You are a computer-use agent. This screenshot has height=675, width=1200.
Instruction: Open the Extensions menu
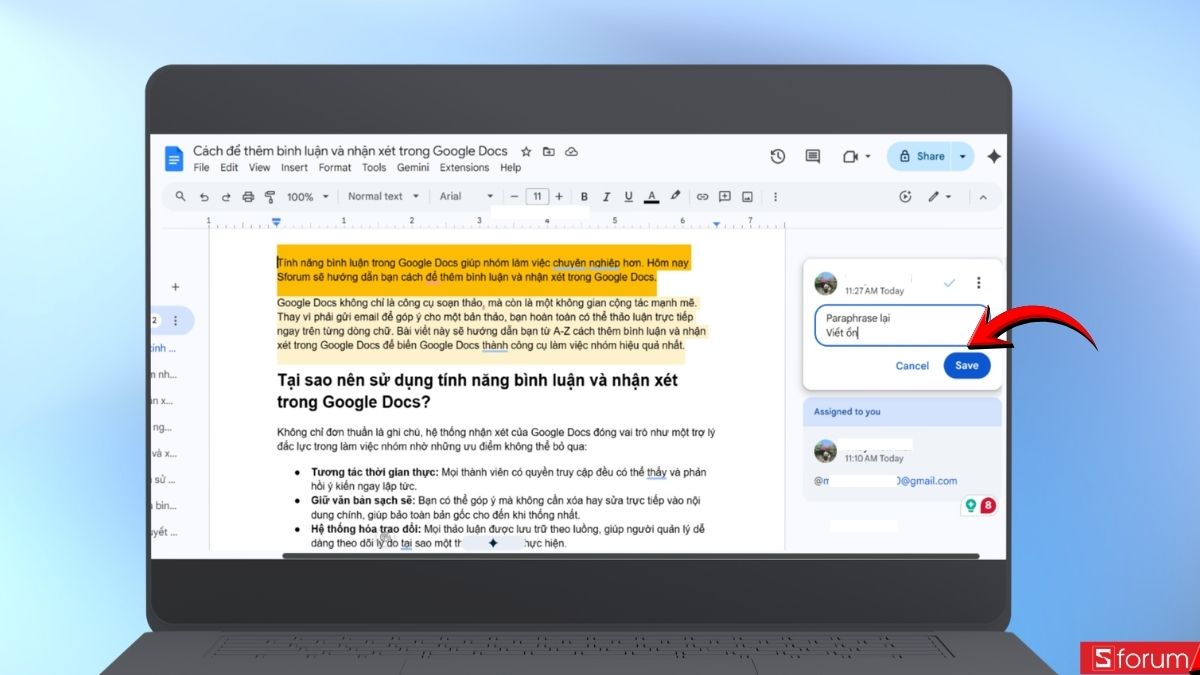[x=465, y=168]
